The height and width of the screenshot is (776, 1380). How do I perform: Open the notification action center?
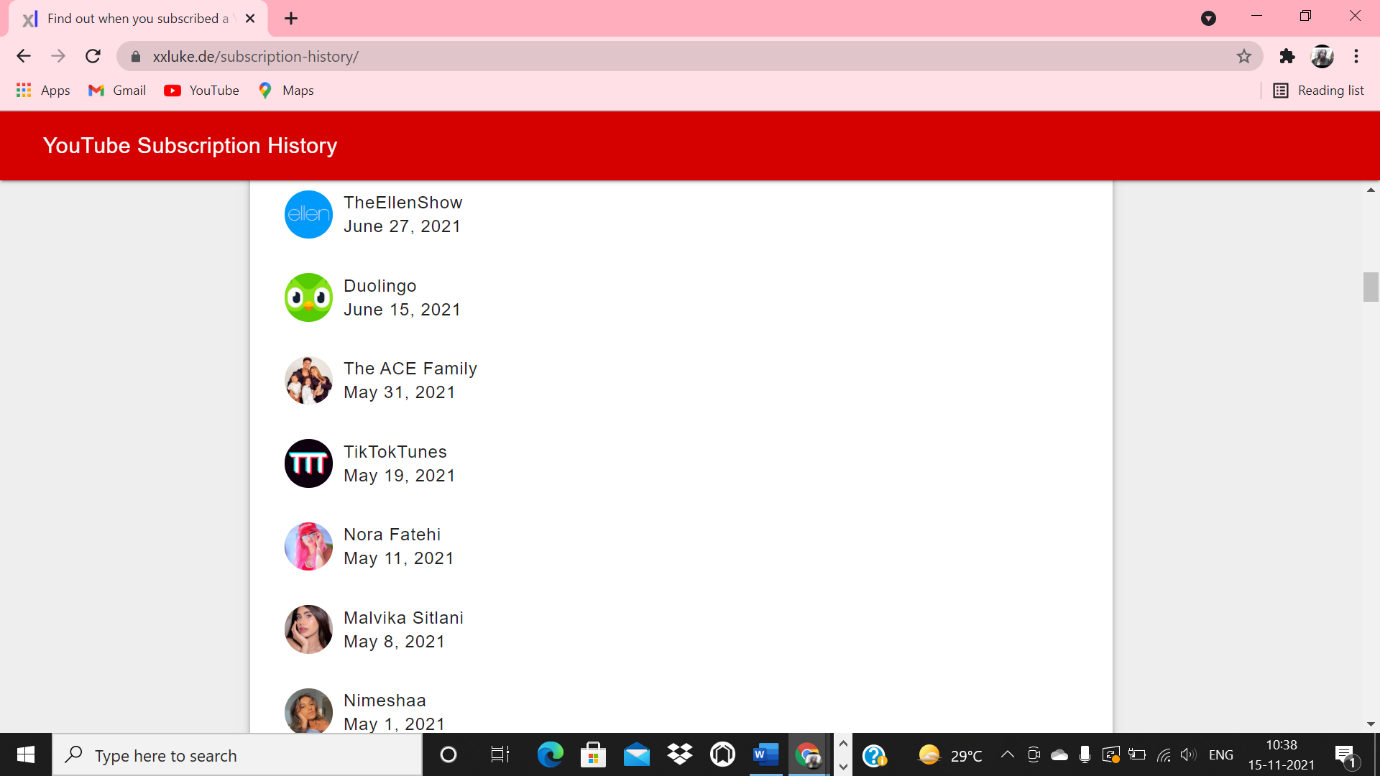(1345, 755)
